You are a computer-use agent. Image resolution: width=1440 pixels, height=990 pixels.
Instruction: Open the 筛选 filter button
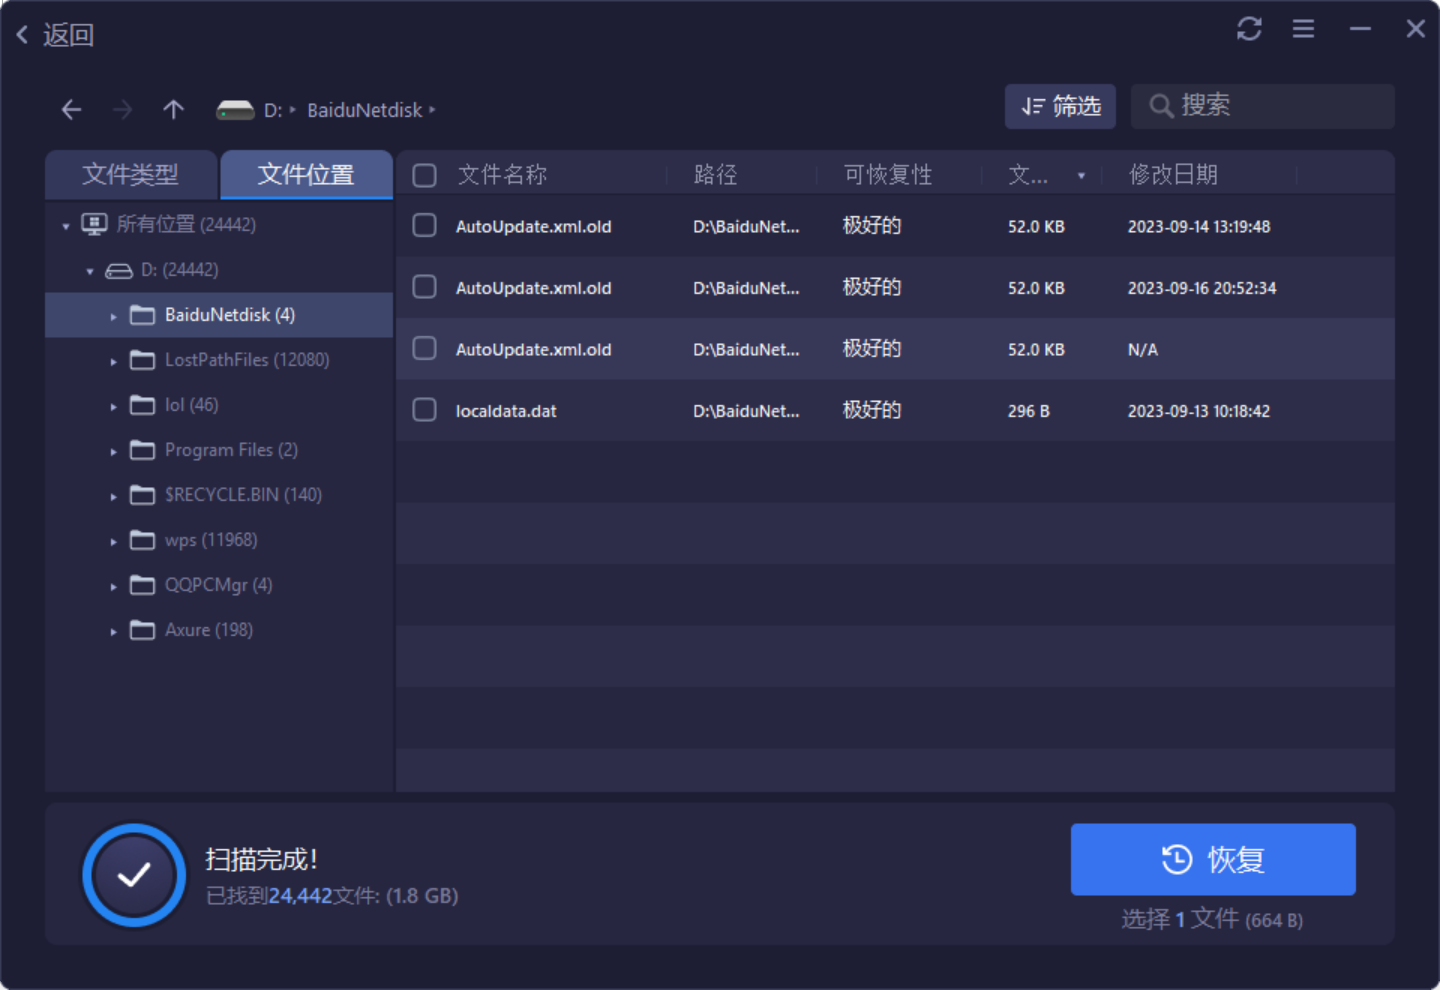(1060, 106)
